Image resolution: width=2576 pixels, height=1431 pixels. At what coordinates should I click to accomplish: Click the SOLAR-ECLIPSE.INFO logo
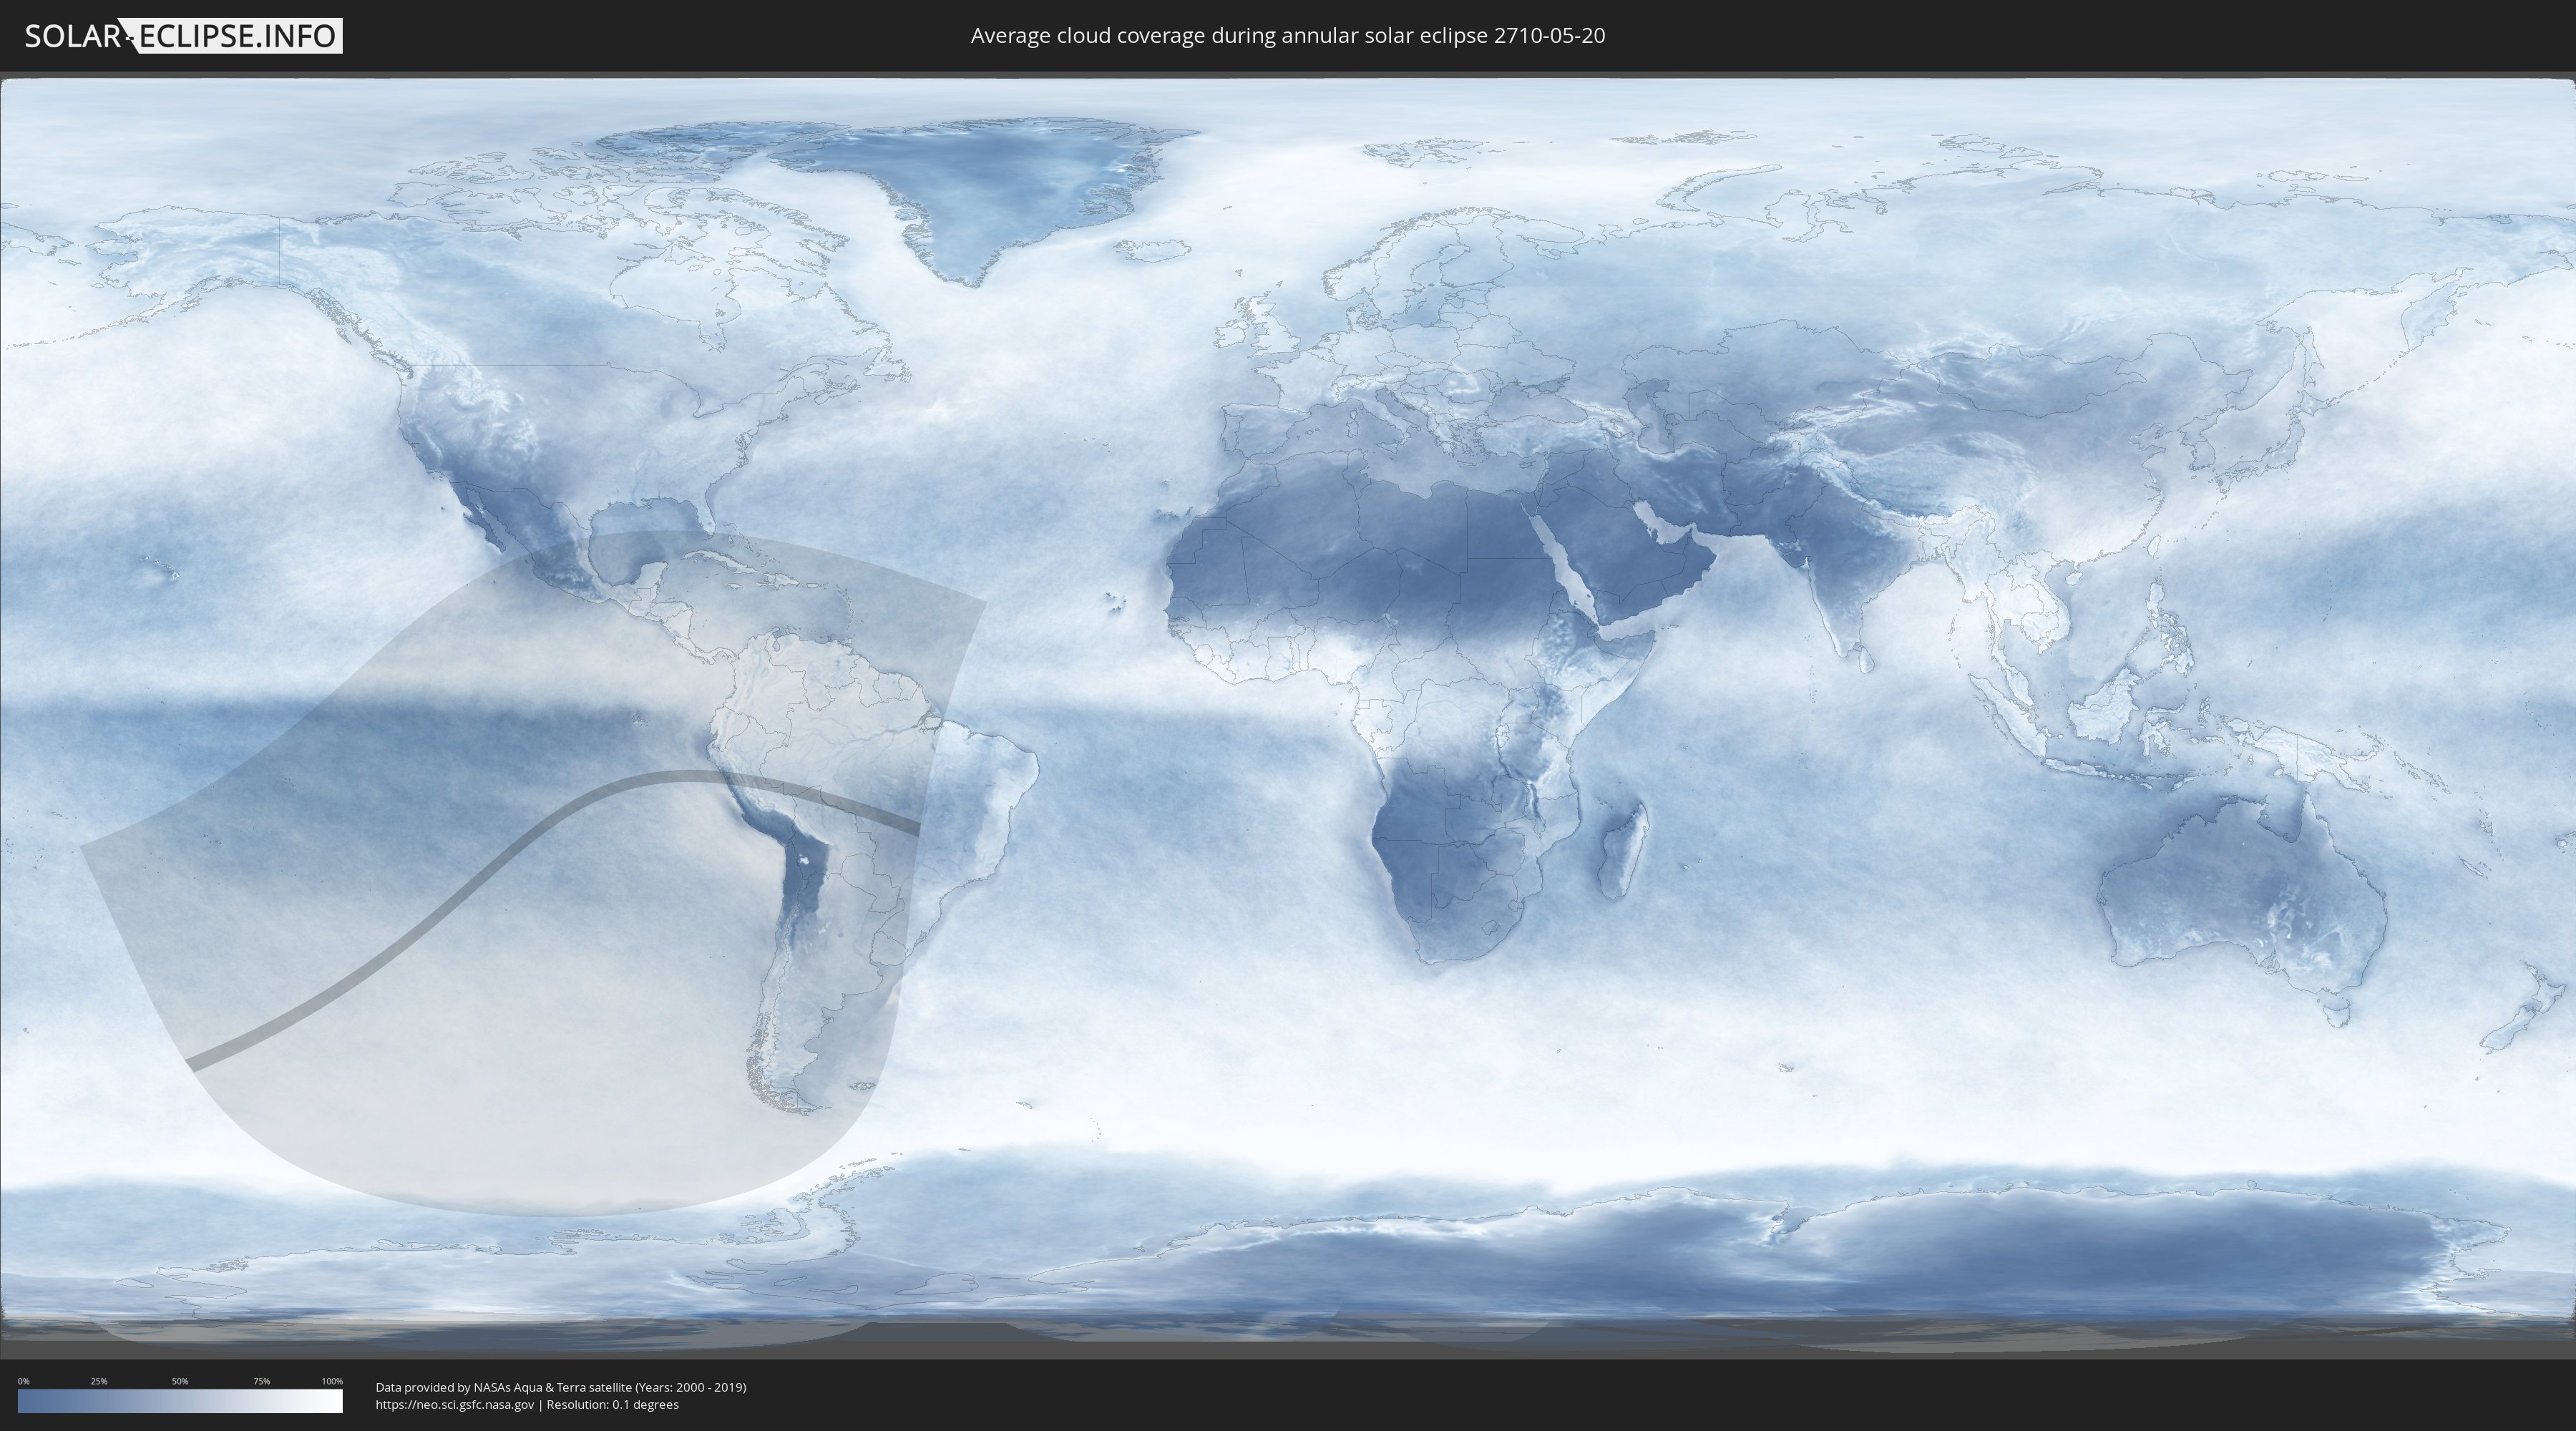pyautogui.click(x=183, y=36)
